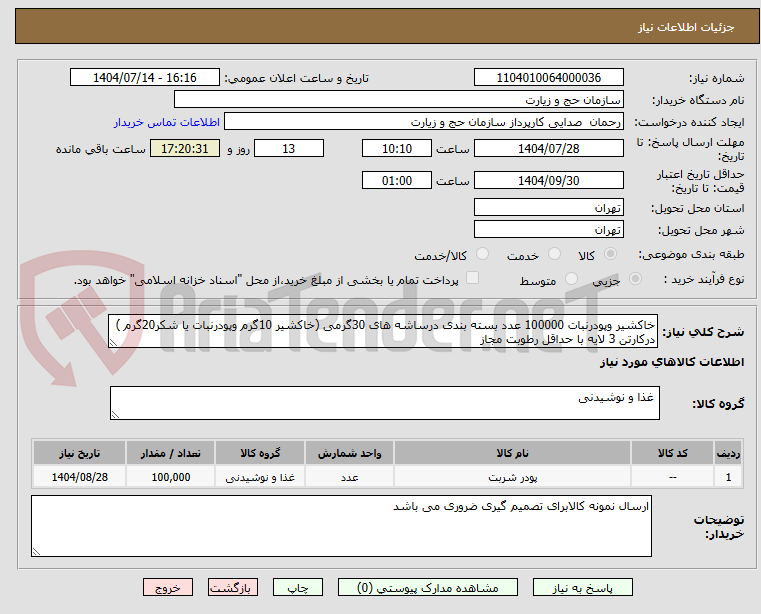The height and width of the screenshot is (614, 761).
Task: Click the گروه کالا column header
Action: 260,453
